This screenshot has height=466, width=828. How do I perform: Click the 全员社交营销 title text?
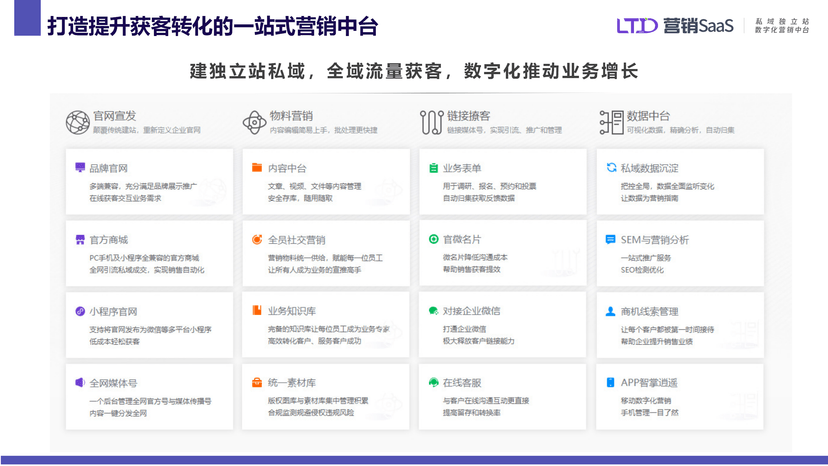[x=296, y=240]
